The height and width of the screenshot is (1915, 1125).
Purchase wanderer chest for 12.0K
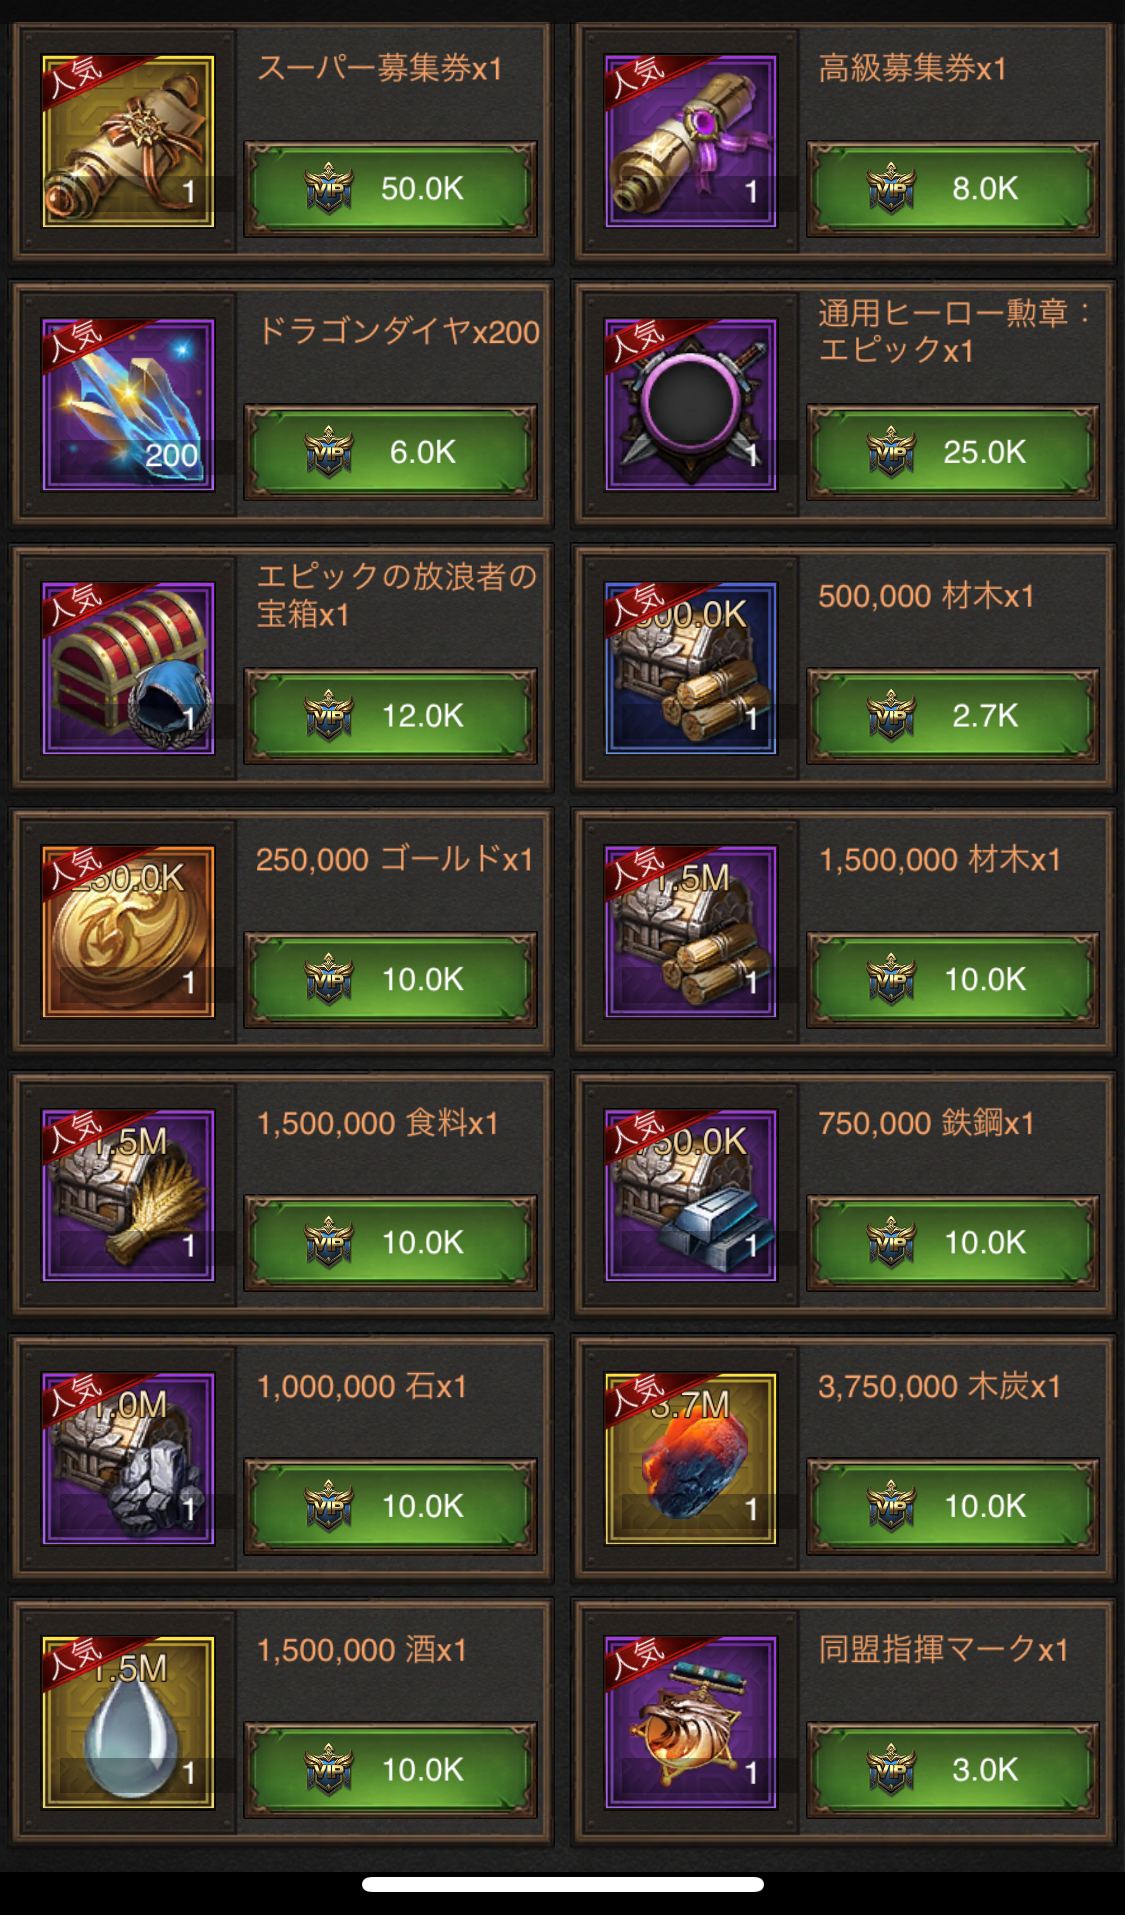(391, 716)
